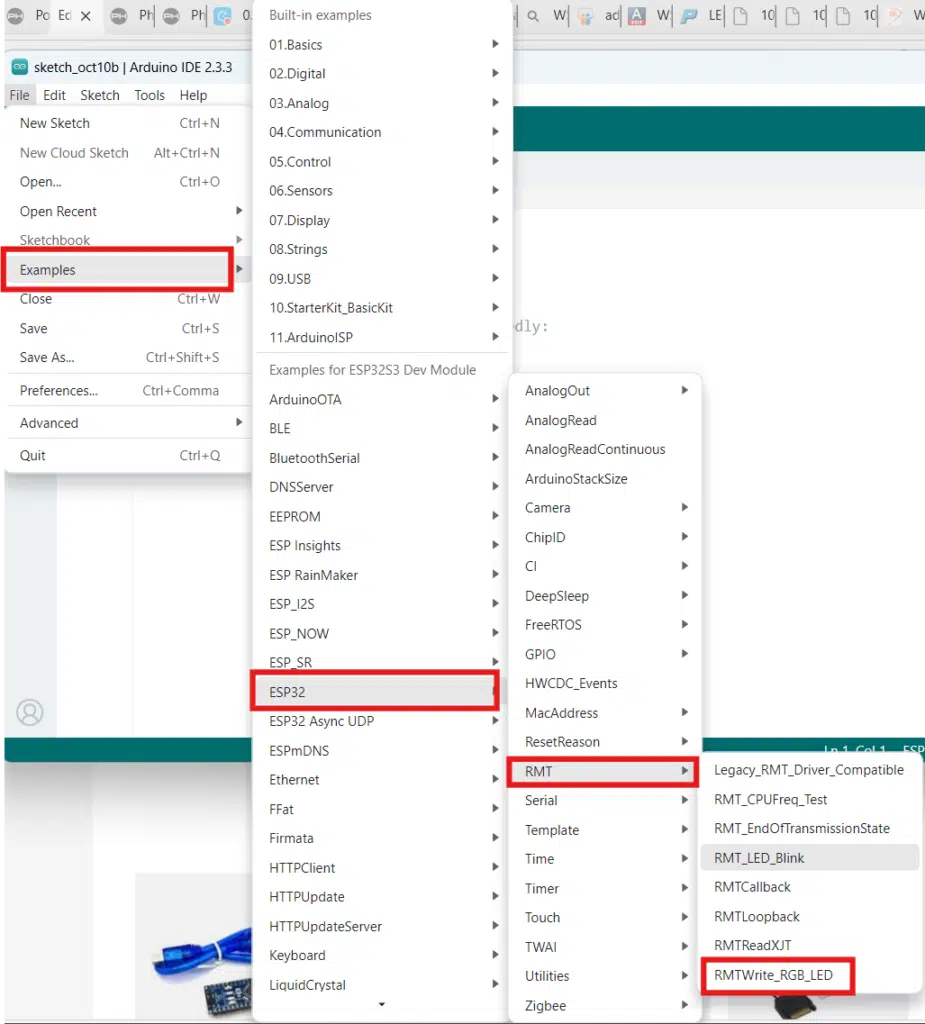Expand the 03.Analog submenu arrow
Viewport: 925px width, 1024px height.
coord(495,103)
